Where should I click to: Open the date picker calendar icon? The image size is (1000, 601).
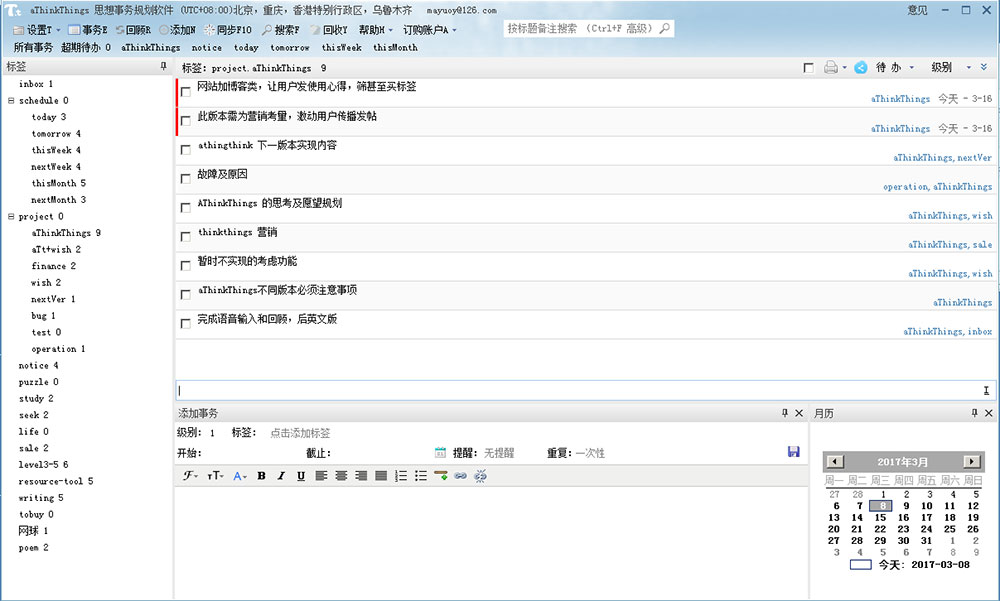pyautogui.click(x=440, y=452)
